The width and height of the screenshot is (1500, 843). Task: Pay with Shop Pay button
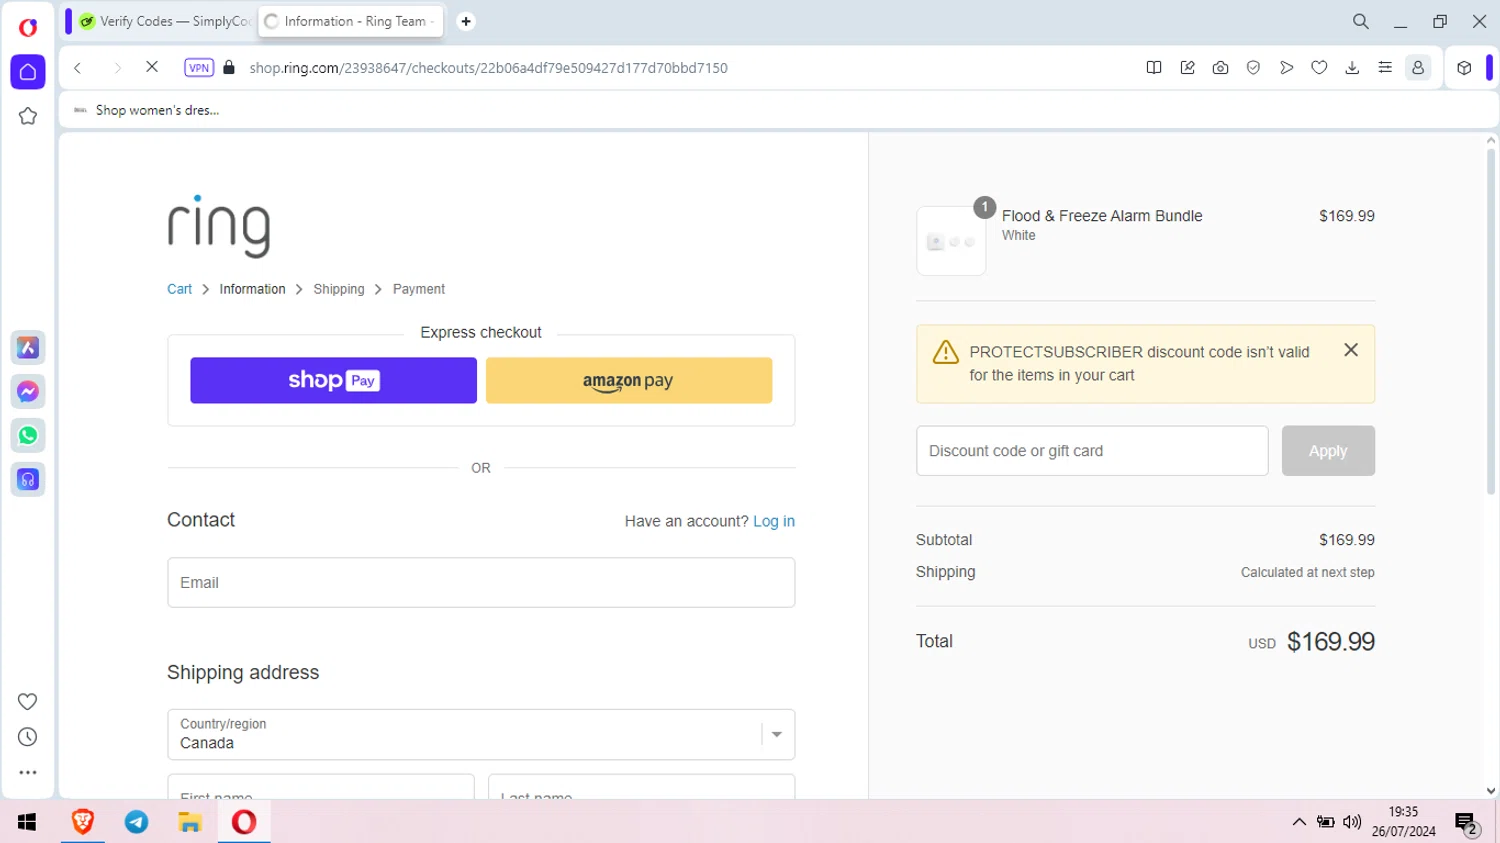(333, 380)
